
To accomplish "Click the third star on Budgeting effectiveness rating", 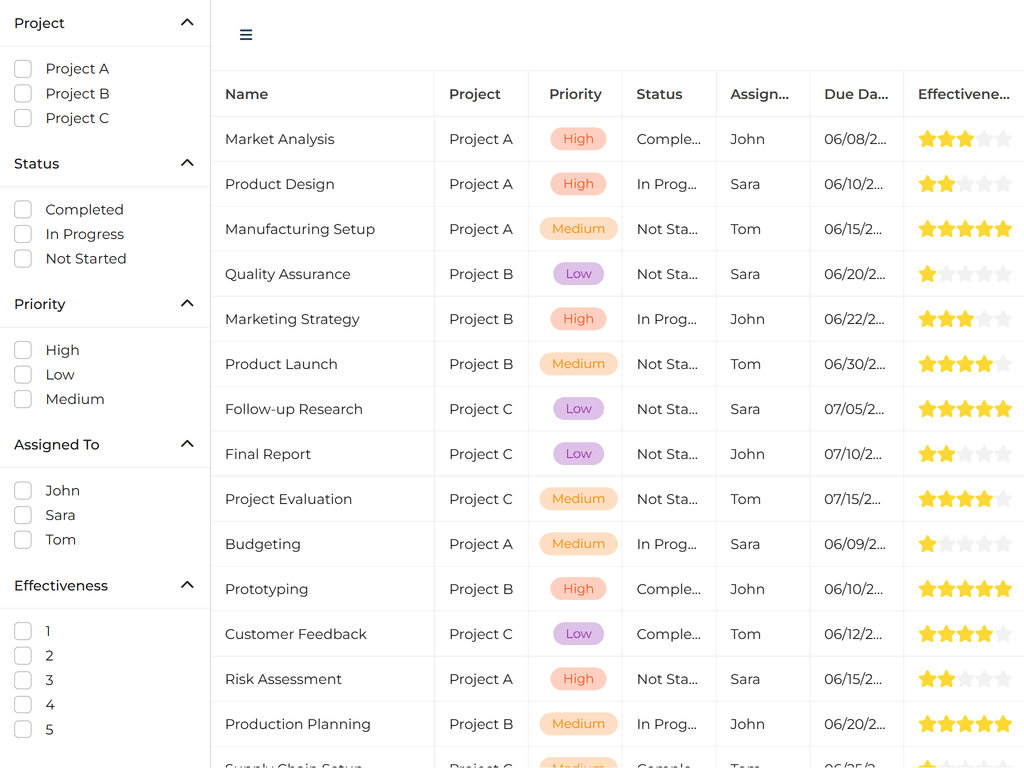I will [x=964, y=544].
